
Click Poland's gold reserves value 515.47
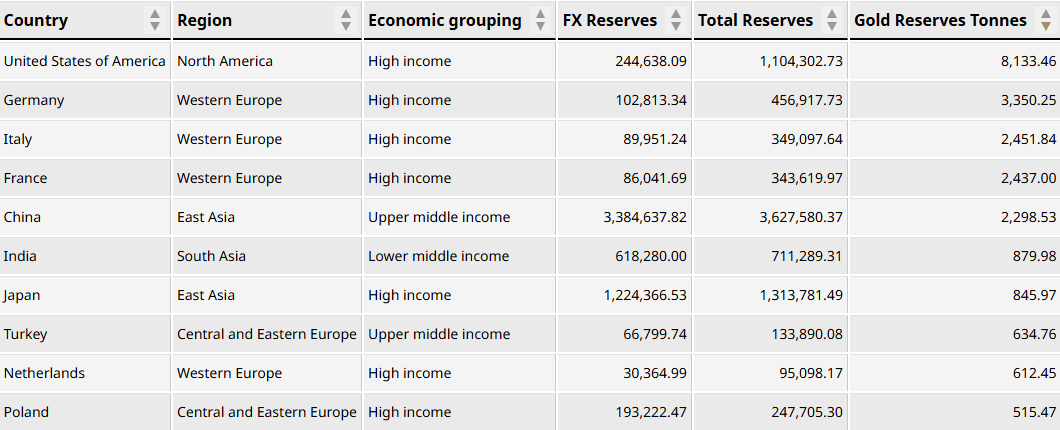click(x=1034, y=412)
